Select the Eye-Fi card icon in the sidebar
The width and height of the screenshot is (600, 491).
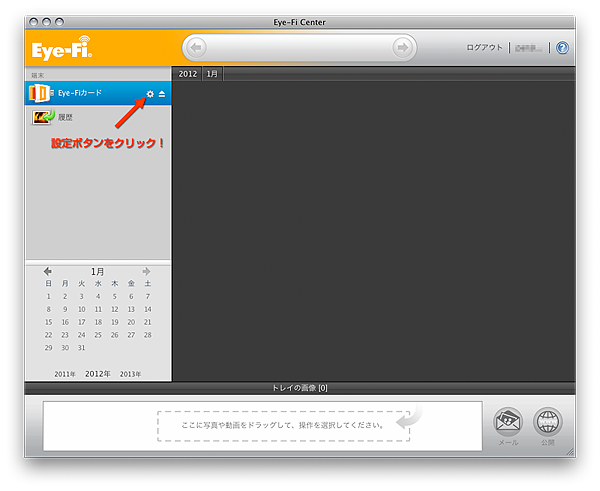click(x=39, y=93)
